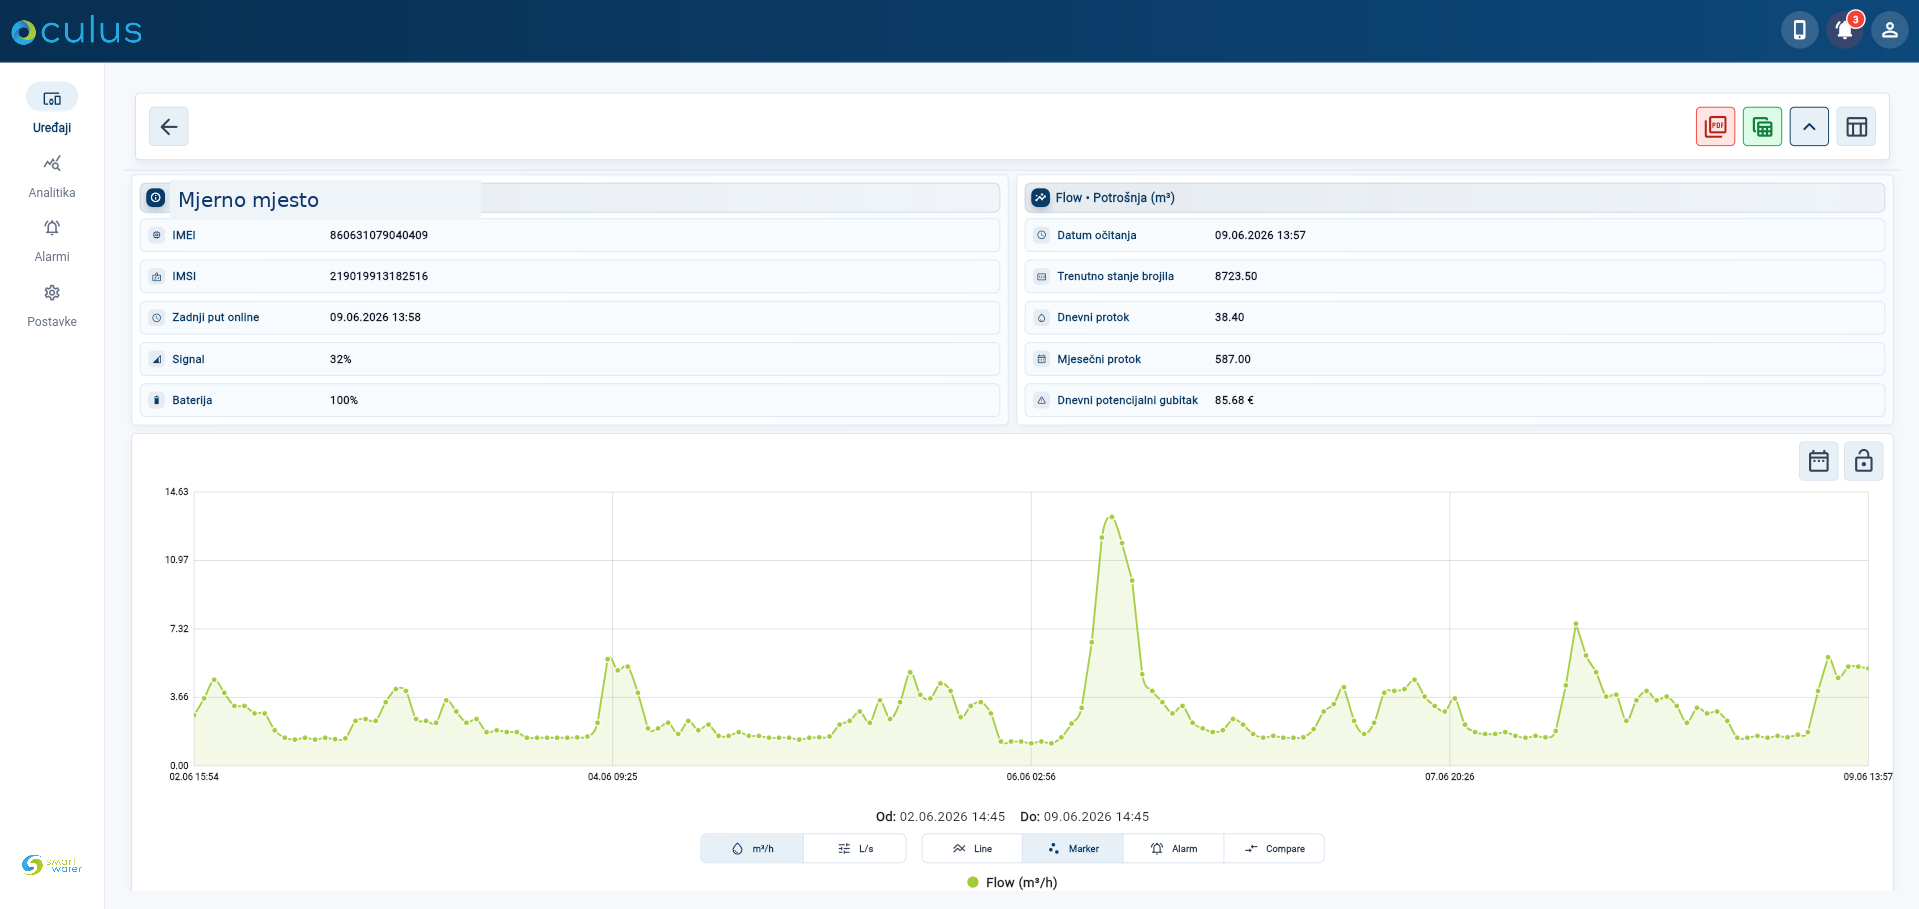Open the mobile device icon in header
The height and width of the screenshot is (909, 1919).
(1799, 30)
